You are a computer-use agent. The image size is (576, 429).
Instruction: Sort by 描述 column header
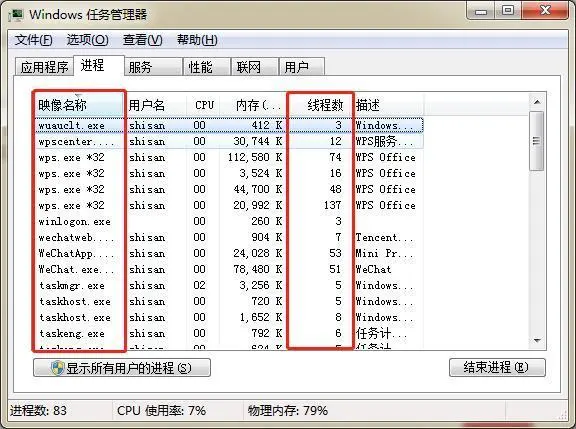click(x=389, y=105)
